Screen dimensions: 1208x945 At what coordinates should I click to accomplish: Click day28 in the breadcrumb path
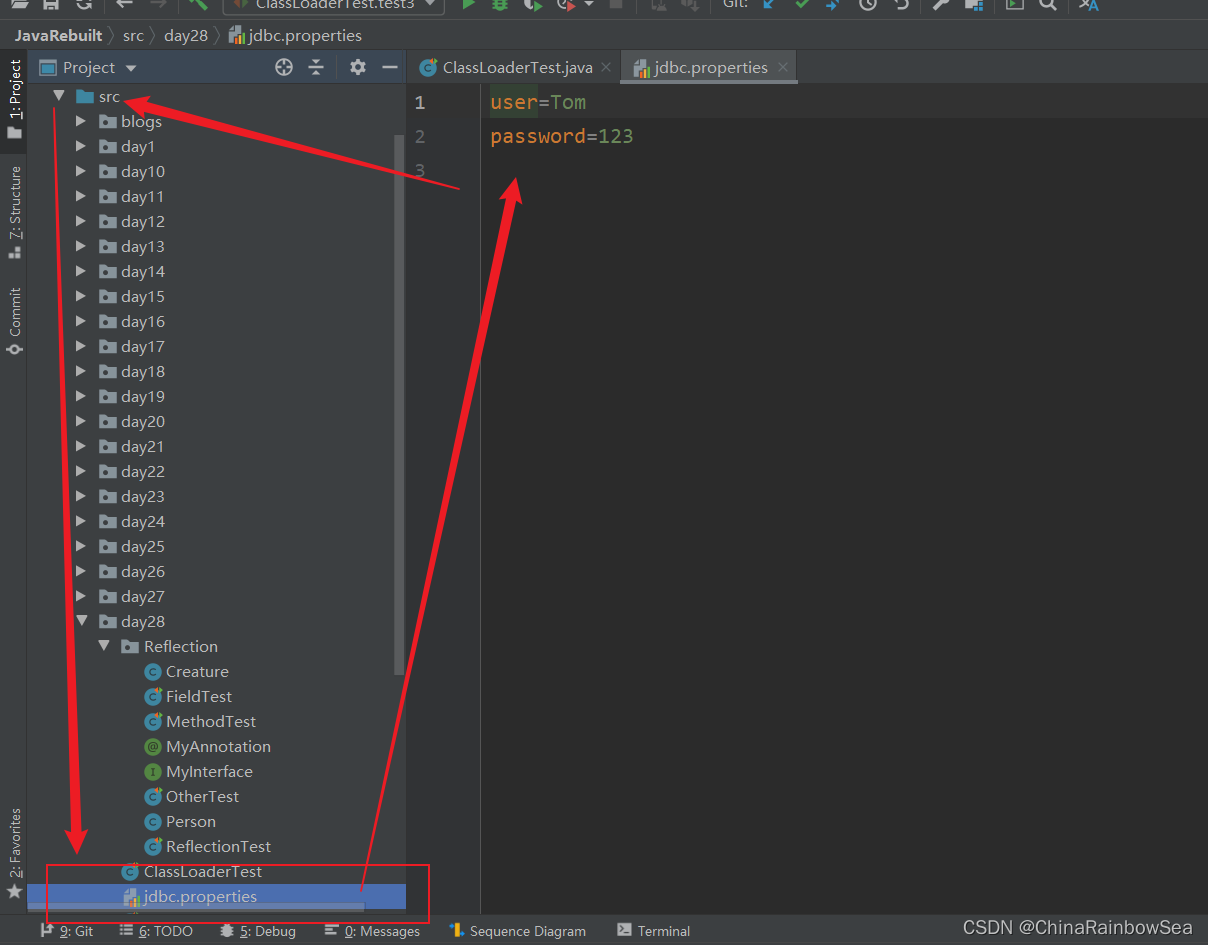186,35
